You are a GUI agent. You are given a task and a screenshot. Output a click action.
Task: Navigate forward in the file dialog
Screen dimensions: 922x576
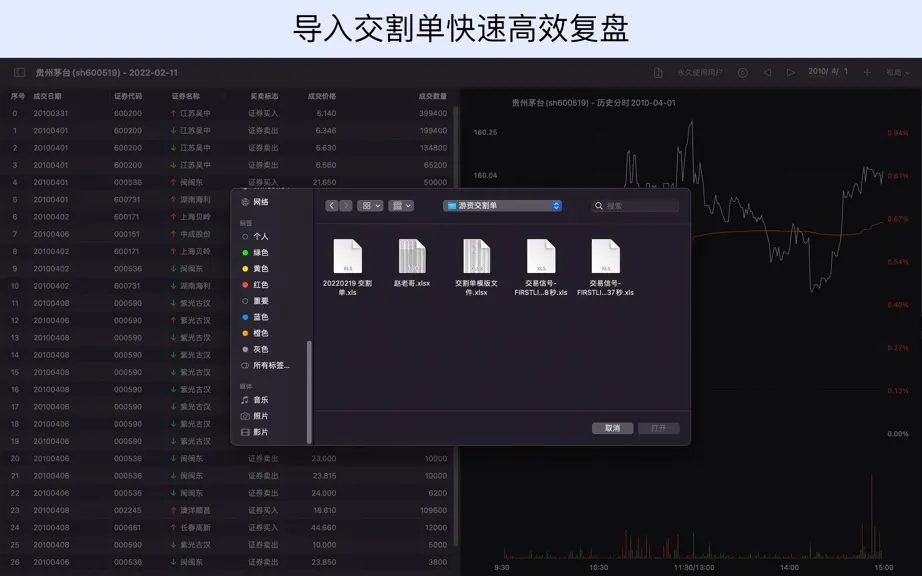[x=346, y=206]
